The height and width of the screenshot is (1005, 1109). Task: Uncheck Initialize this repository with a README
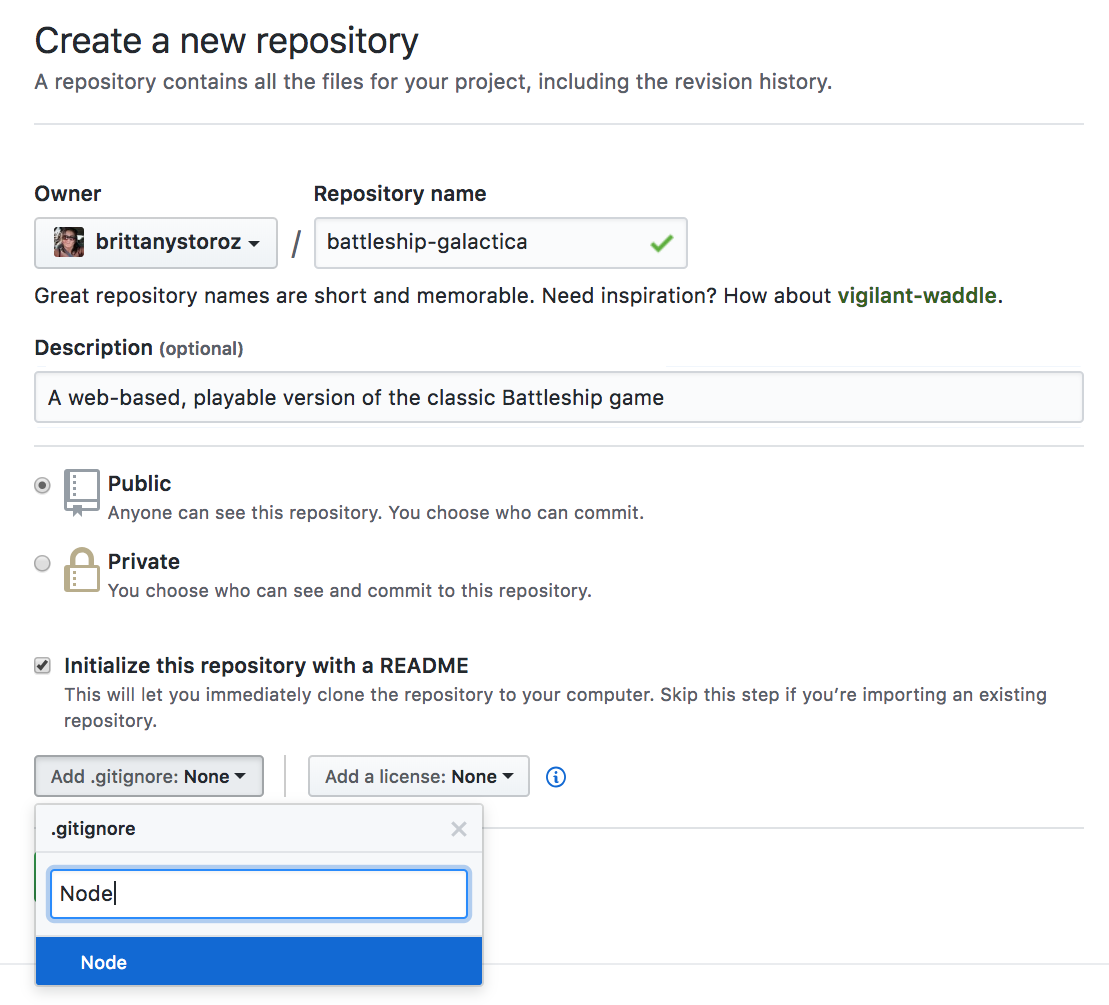42,666
